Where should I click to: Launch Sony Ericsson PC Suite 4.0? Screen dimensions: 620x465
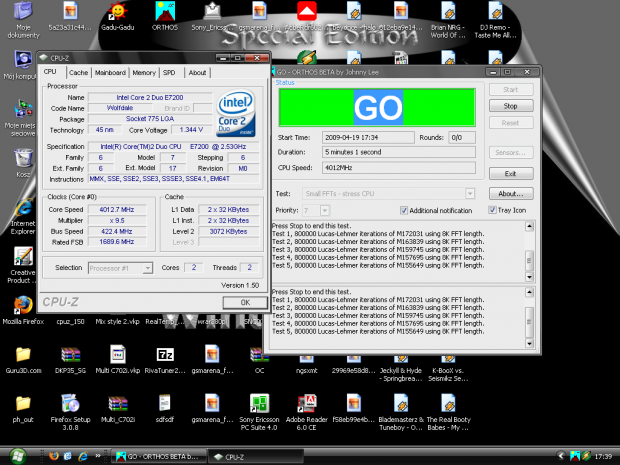[x=259, y=412]
